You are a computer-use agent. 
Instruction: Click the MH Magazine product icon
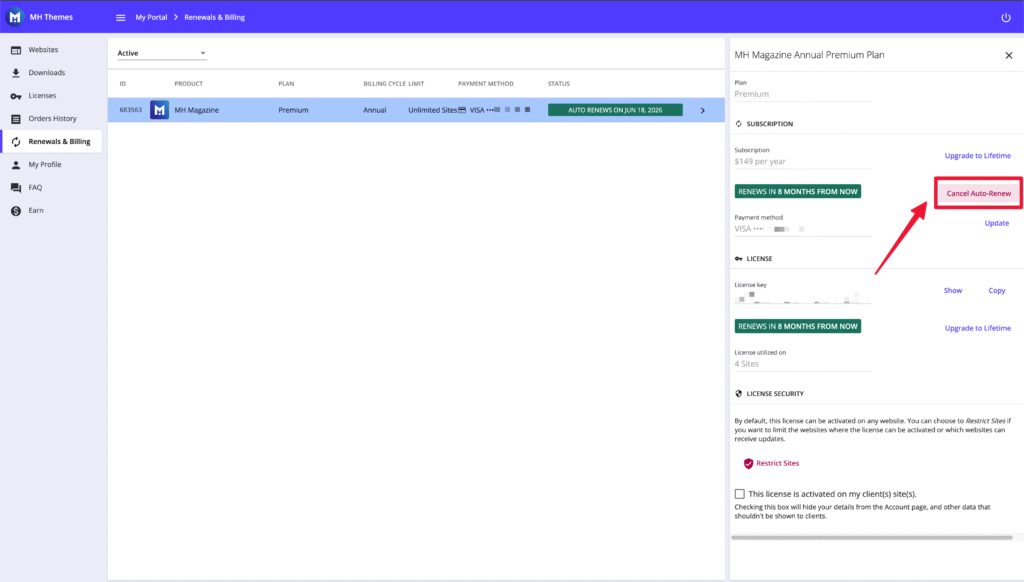pos(159,110)
